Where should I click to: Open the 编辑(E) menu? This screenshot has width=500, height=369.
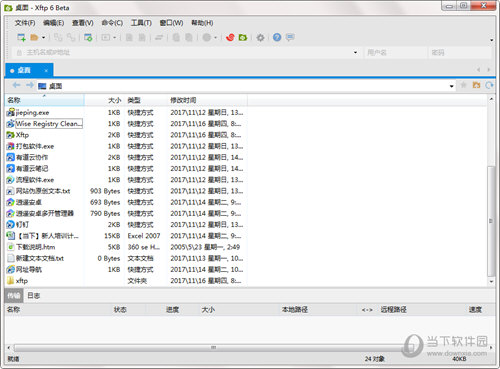53,23
